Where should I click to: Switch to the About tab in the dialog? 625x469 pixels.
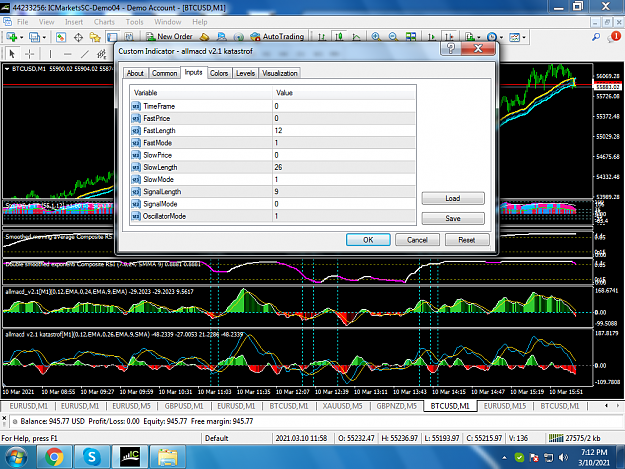tap(135, 73)
